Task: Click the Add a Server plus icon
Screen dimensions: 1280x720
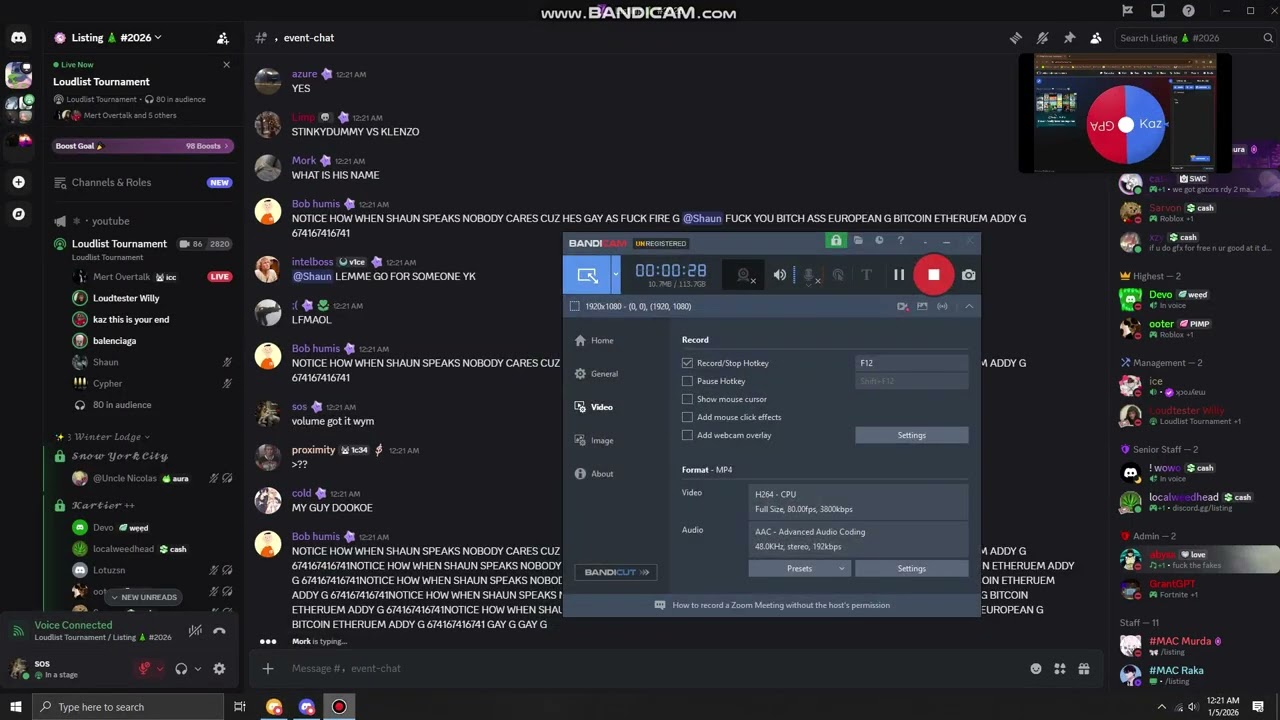Action: point(18,182)
